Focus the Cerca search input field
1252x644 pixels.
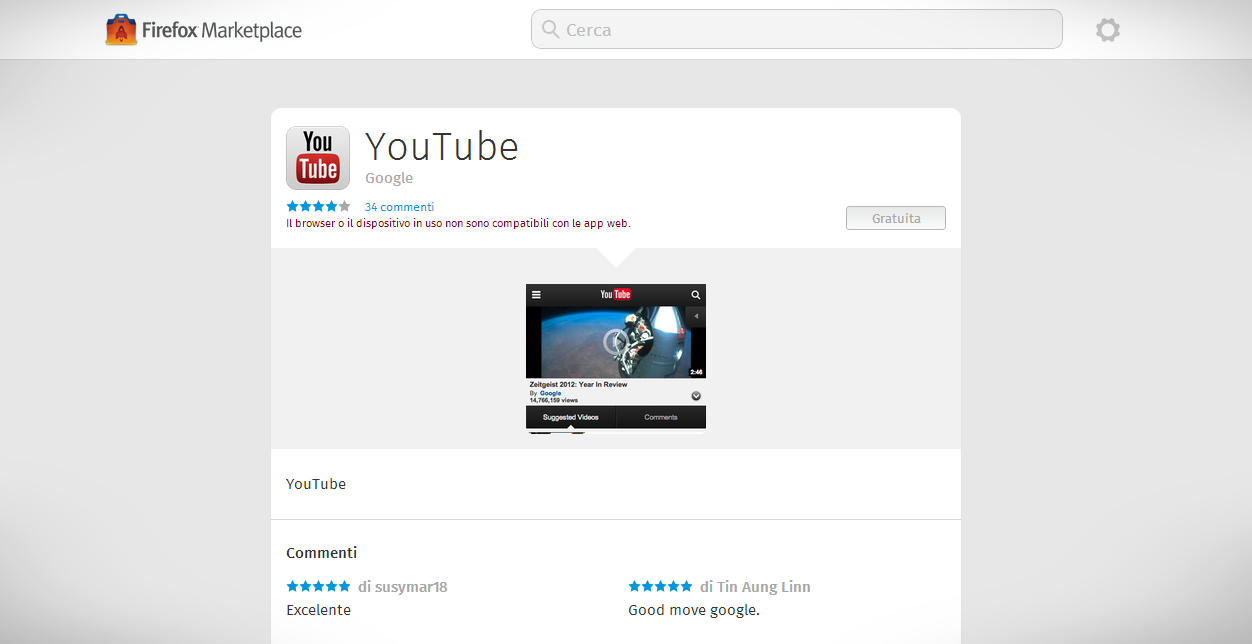tap(797, 29)
